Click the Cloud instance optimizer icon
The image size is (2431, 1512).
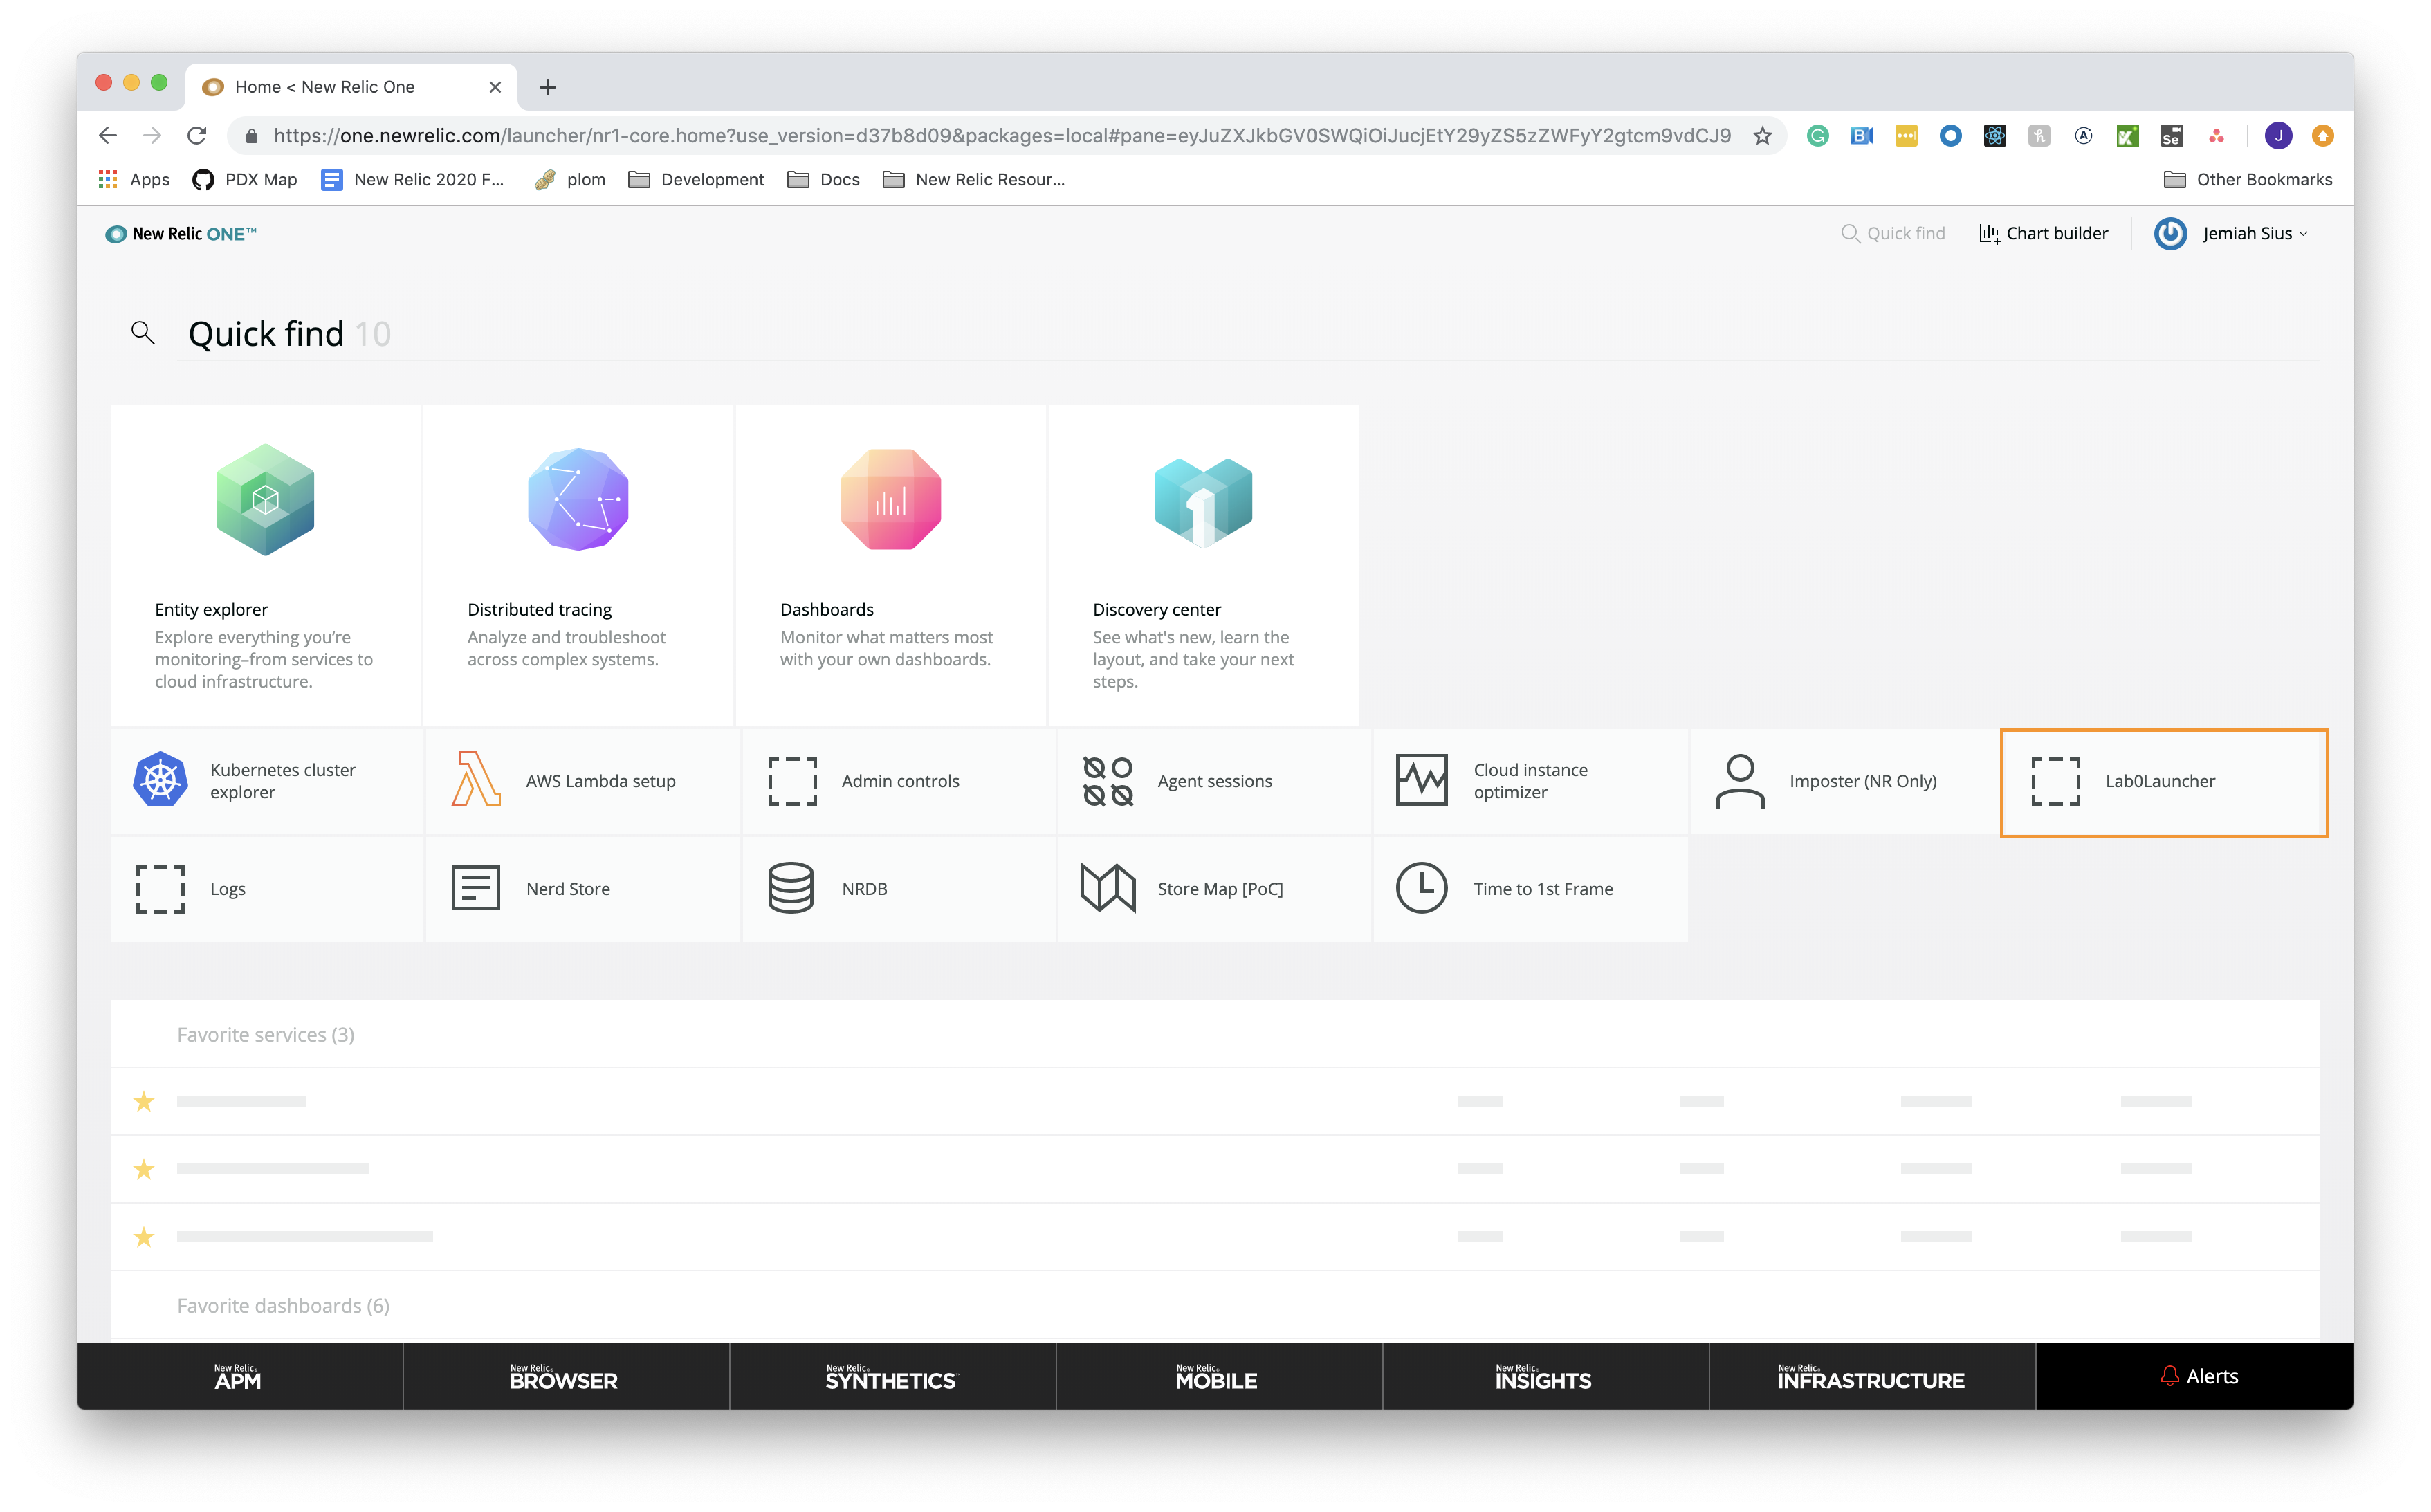1421,780
